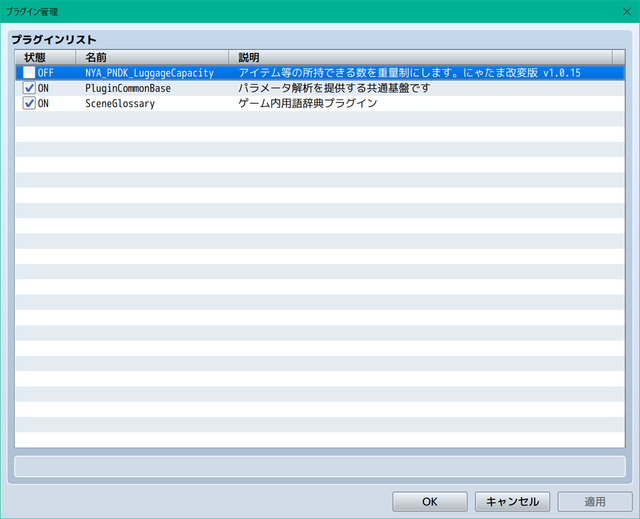Select the SceneGlossary plugin name
The height and width of the screenshot is (519, 640).
point(120,104)
